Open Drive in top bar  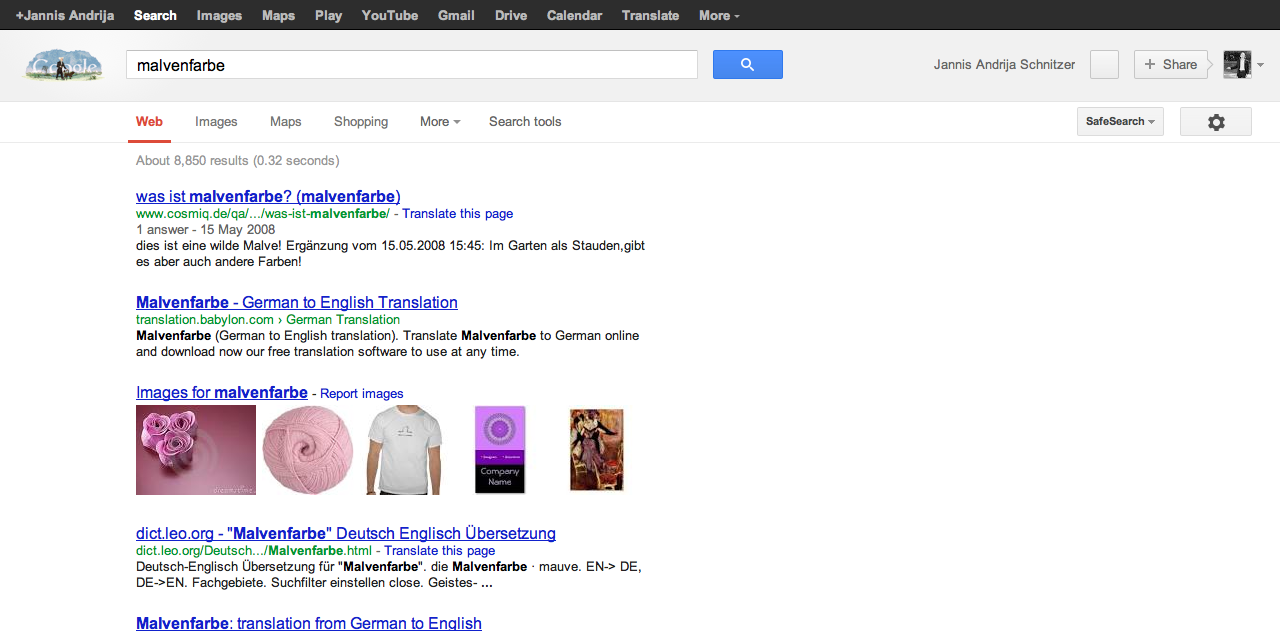tap(511, 15)
